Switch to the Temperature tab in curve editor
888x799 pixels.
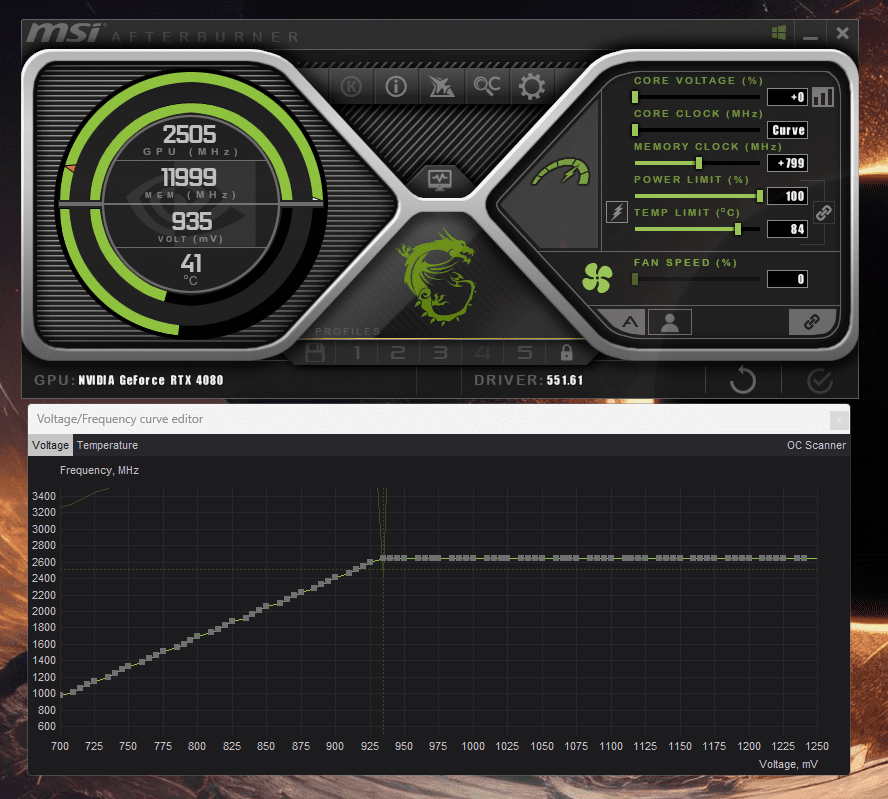[x=108, y=445]
